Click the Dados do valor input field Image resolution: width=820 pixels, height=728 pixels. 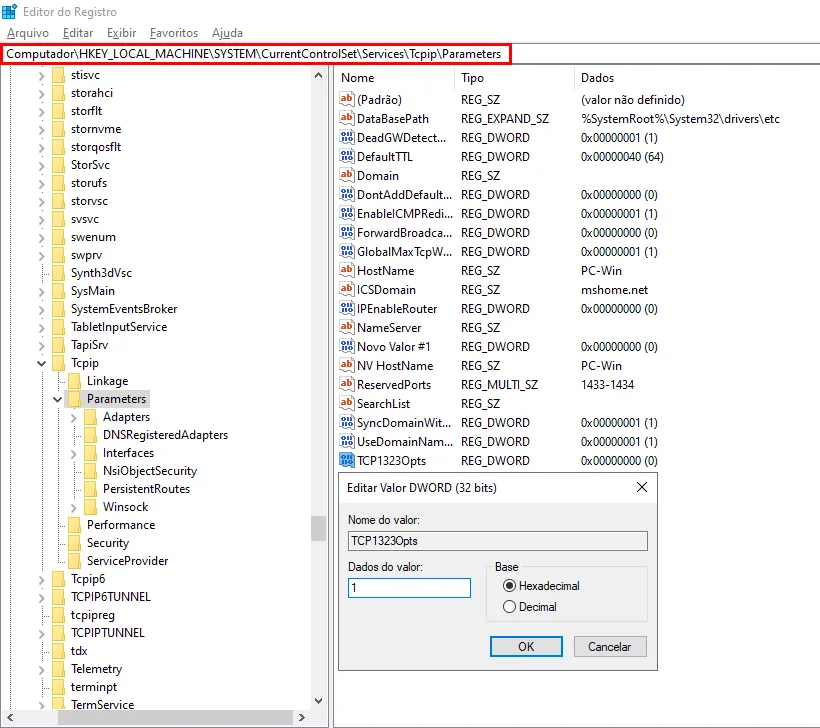pos(409,588)
